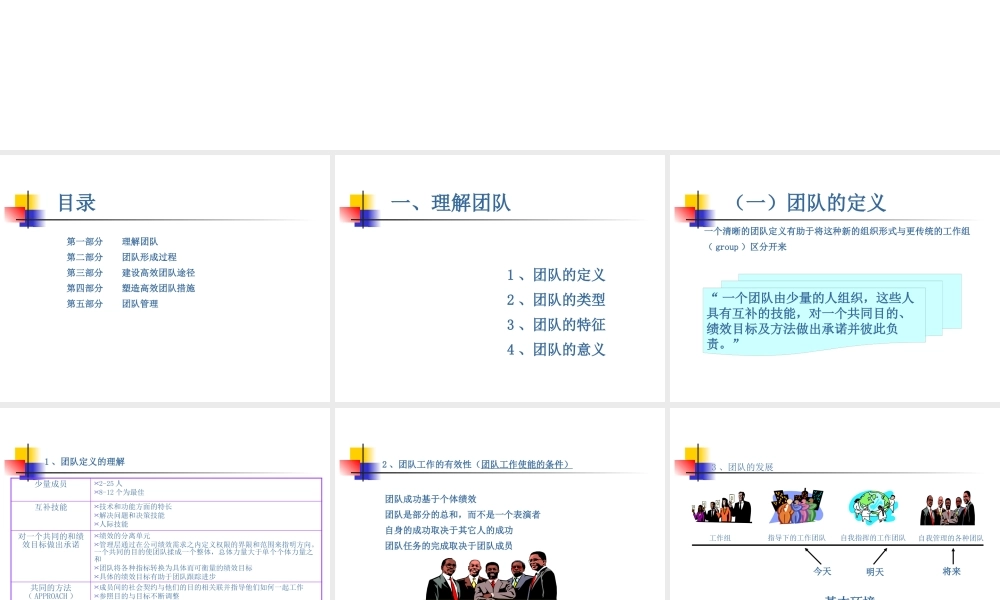
Task: Click 第三部分 in the 目录 list
Action: pyautogui.click(x=85, y=272)
